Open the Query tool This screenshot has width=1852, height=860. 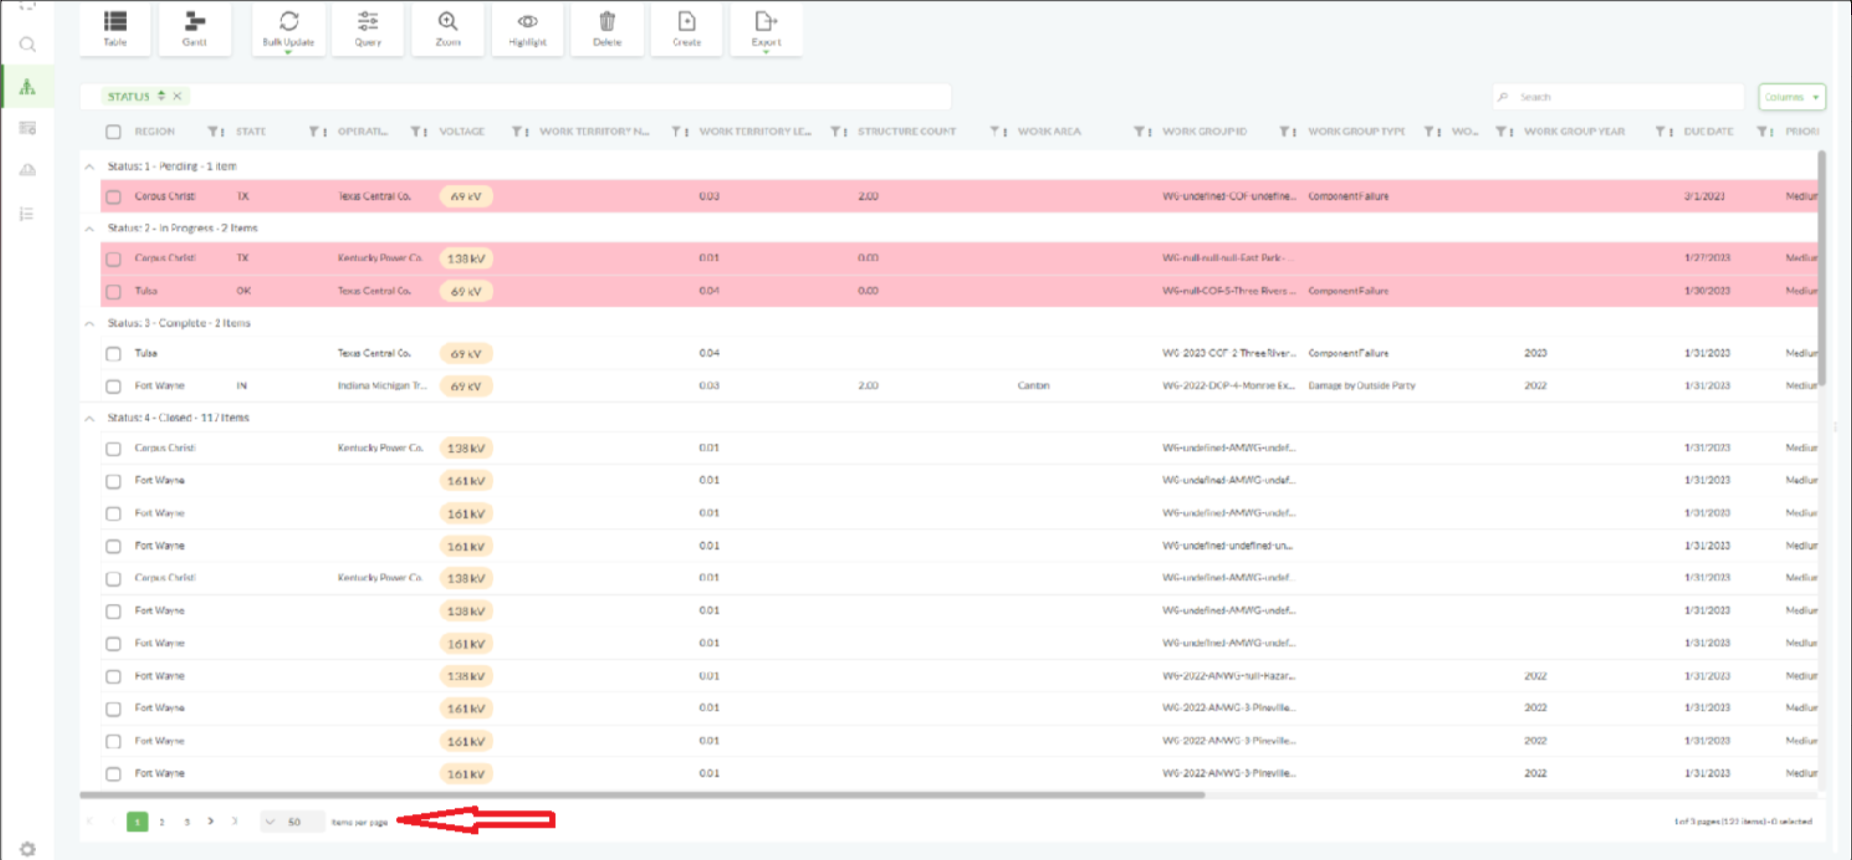point(368,28)
